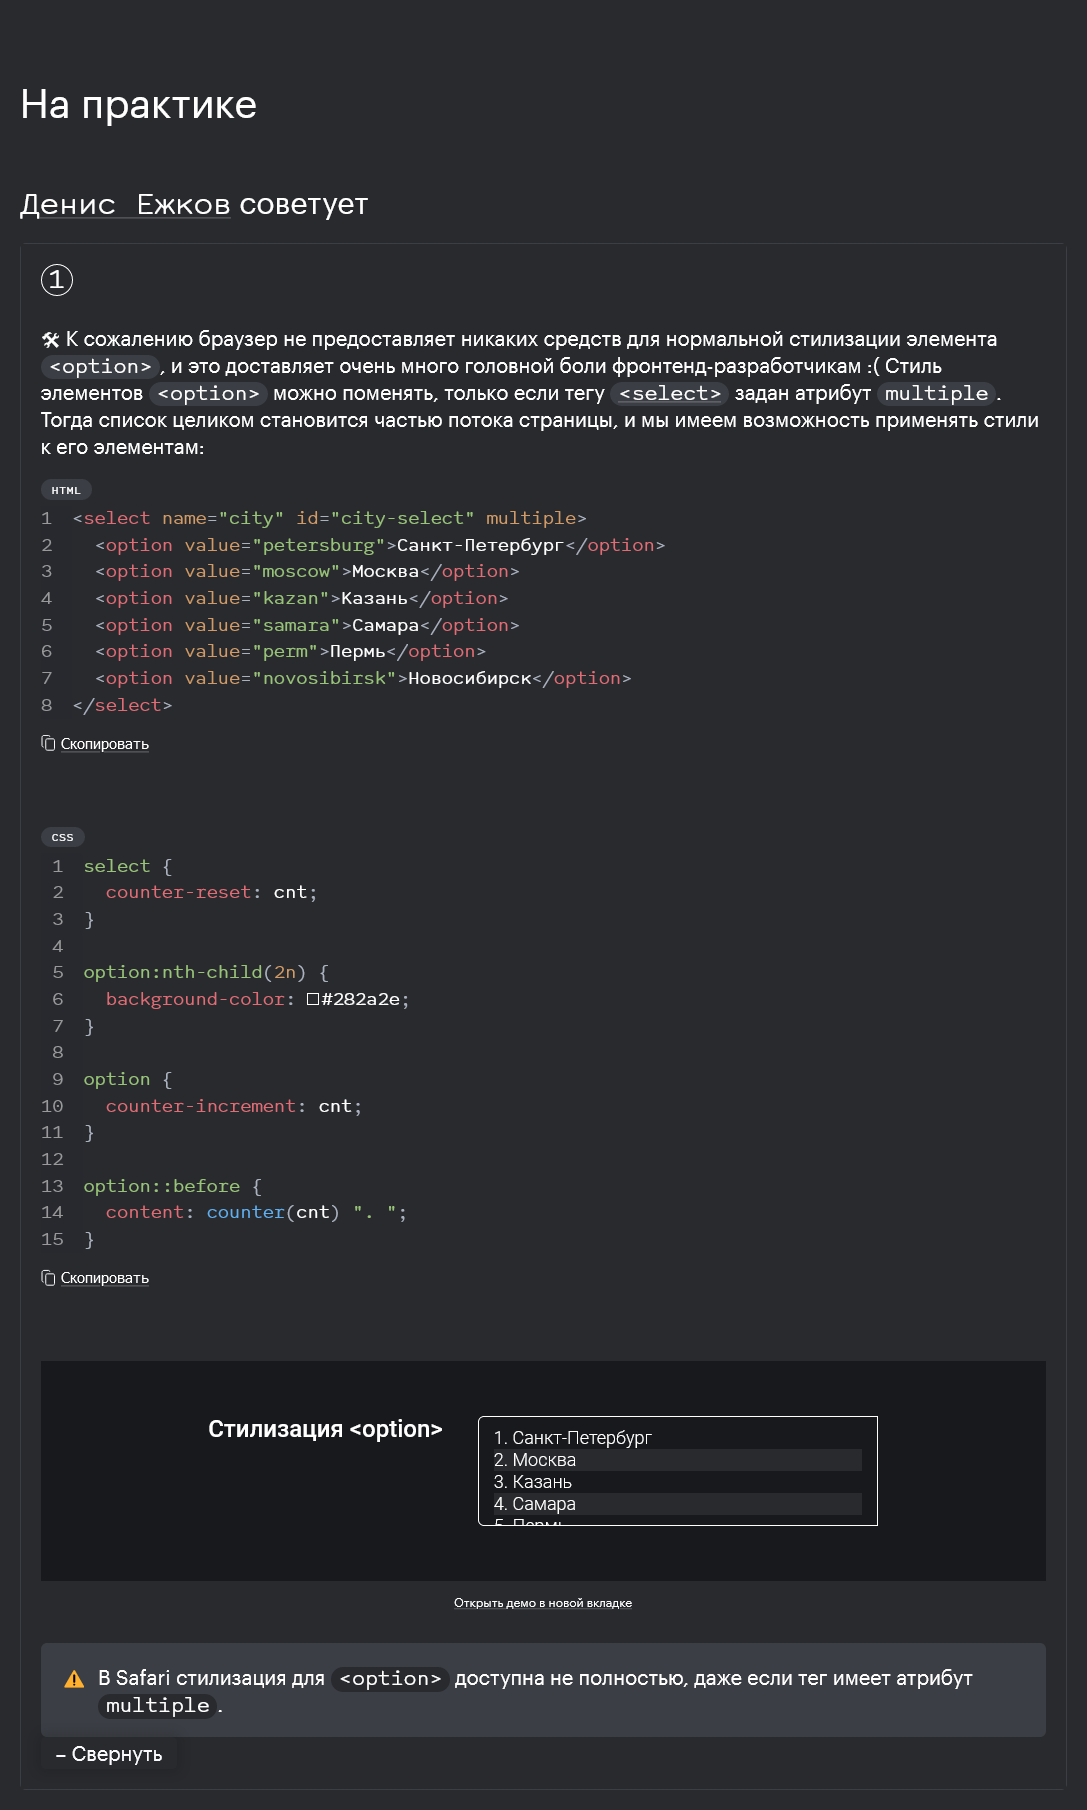1087x1810 pixels.
Task: Click the На практике heading
Action: pyautogui.click(x=139, y=104)
